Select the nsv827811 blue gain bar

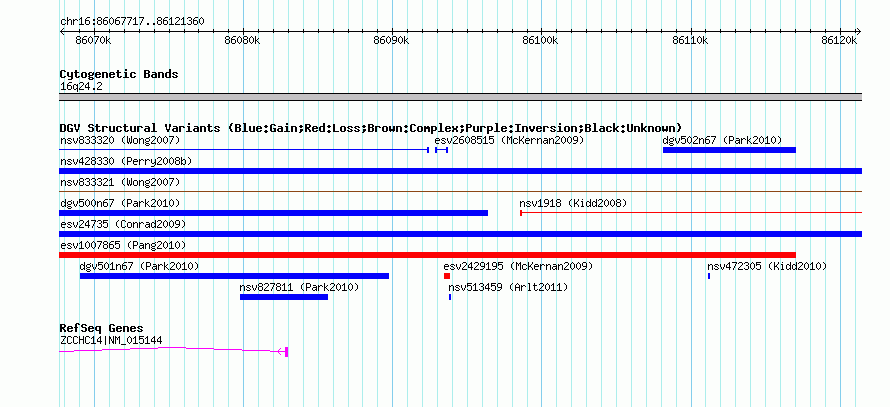tap(284, 297)
